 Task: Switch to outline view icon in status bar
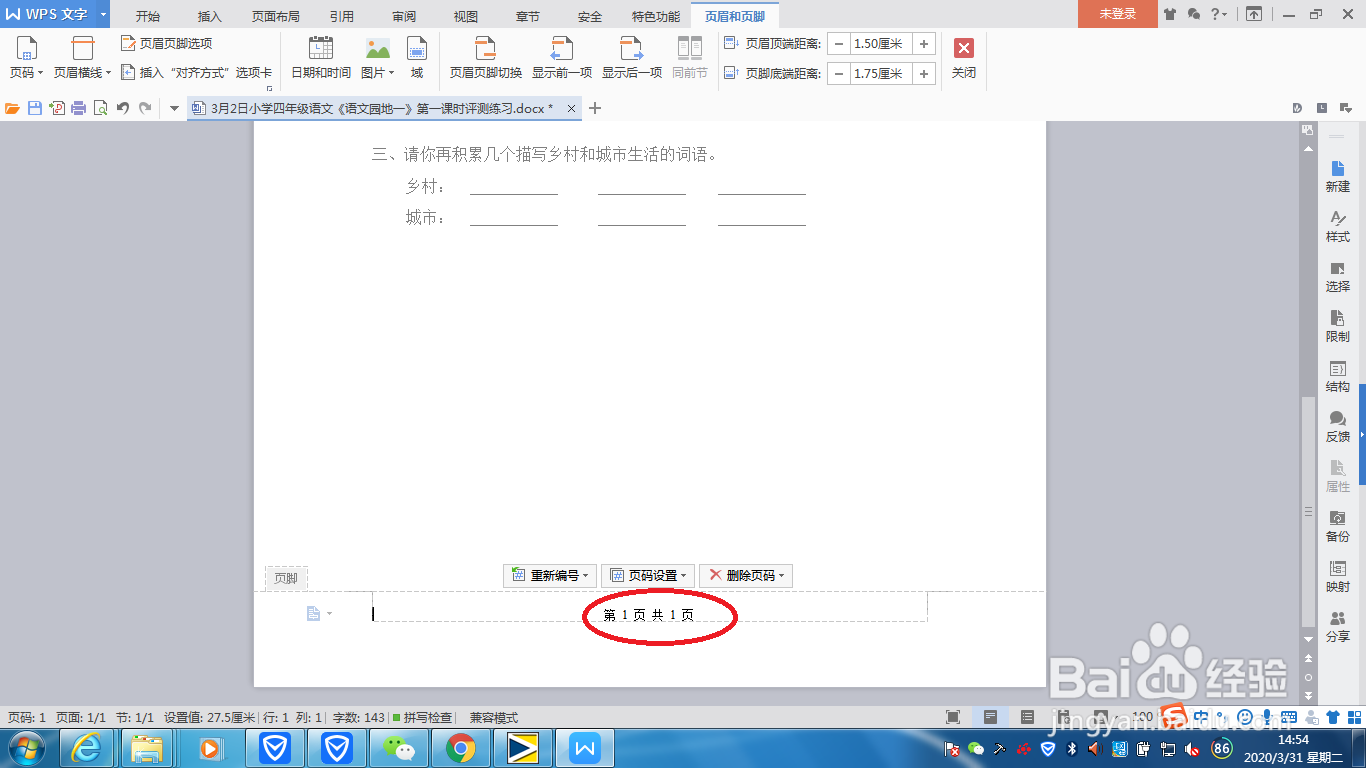click(1027, 717)
